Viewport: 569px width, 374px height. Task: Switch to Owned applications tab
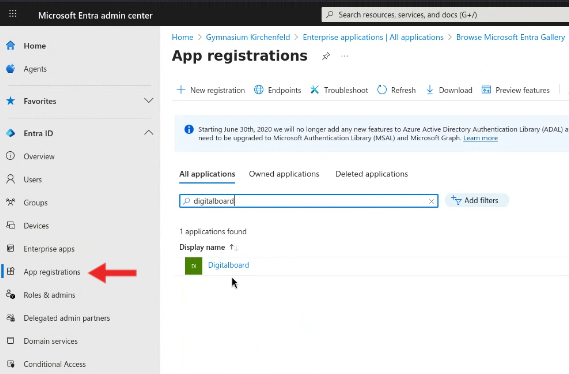tap(284, 174)
